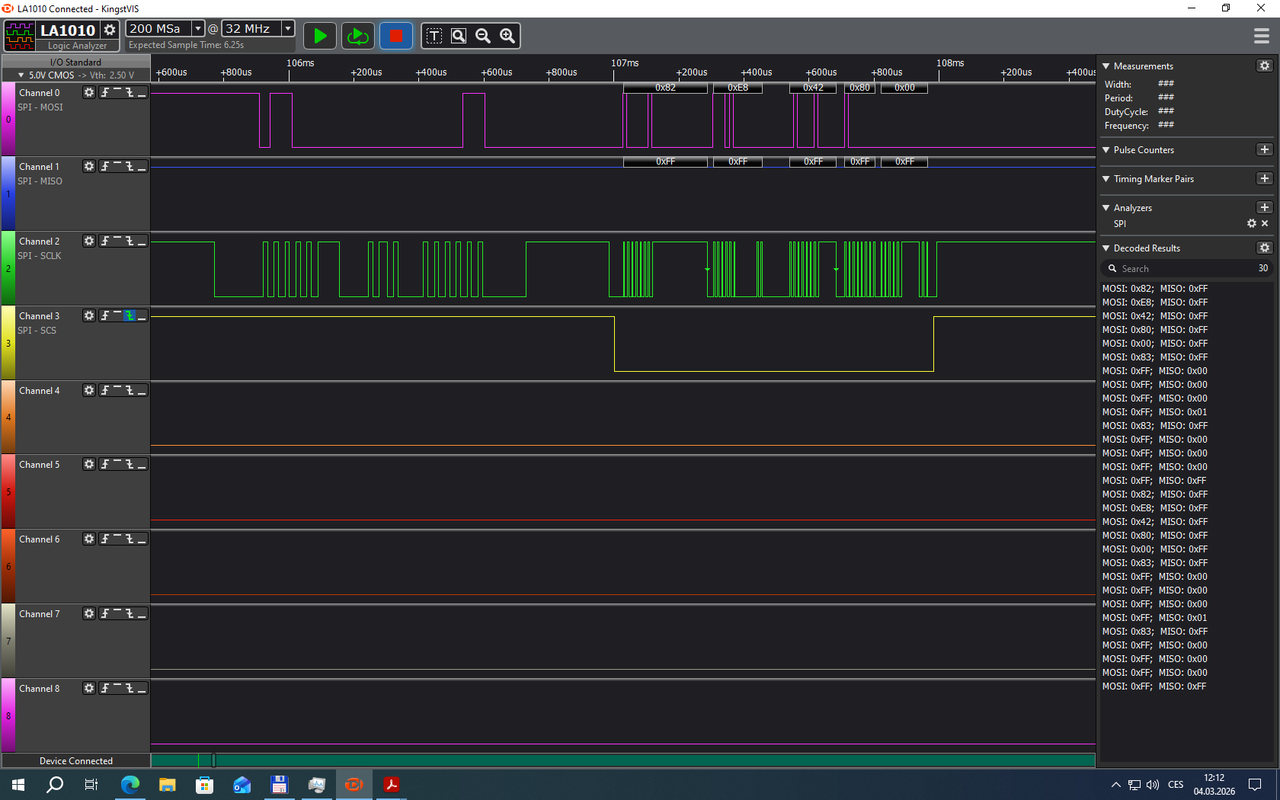Open File Explorer from the taskbar
Image resolution: width=1280 pixels, height=800 pixels.
pos(167,785)
